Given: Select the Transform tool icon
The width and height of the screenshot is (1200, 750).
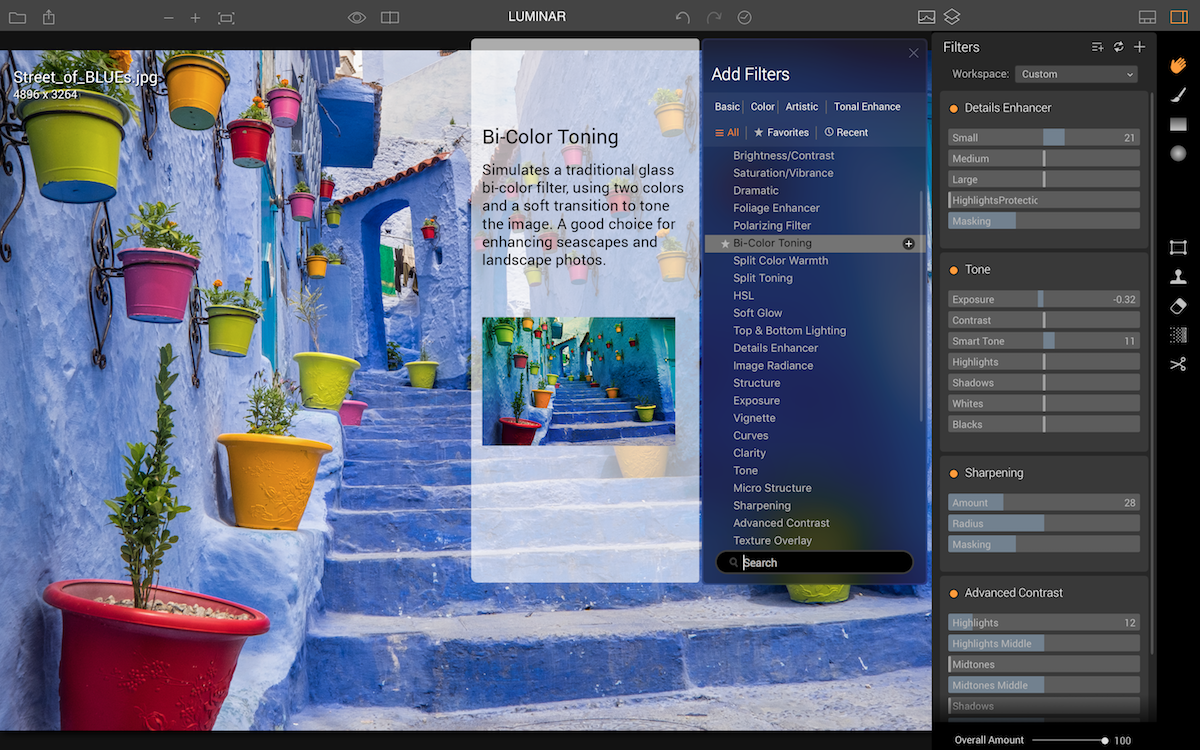Looking at the screenshot, I should [x=1178, y=247].
